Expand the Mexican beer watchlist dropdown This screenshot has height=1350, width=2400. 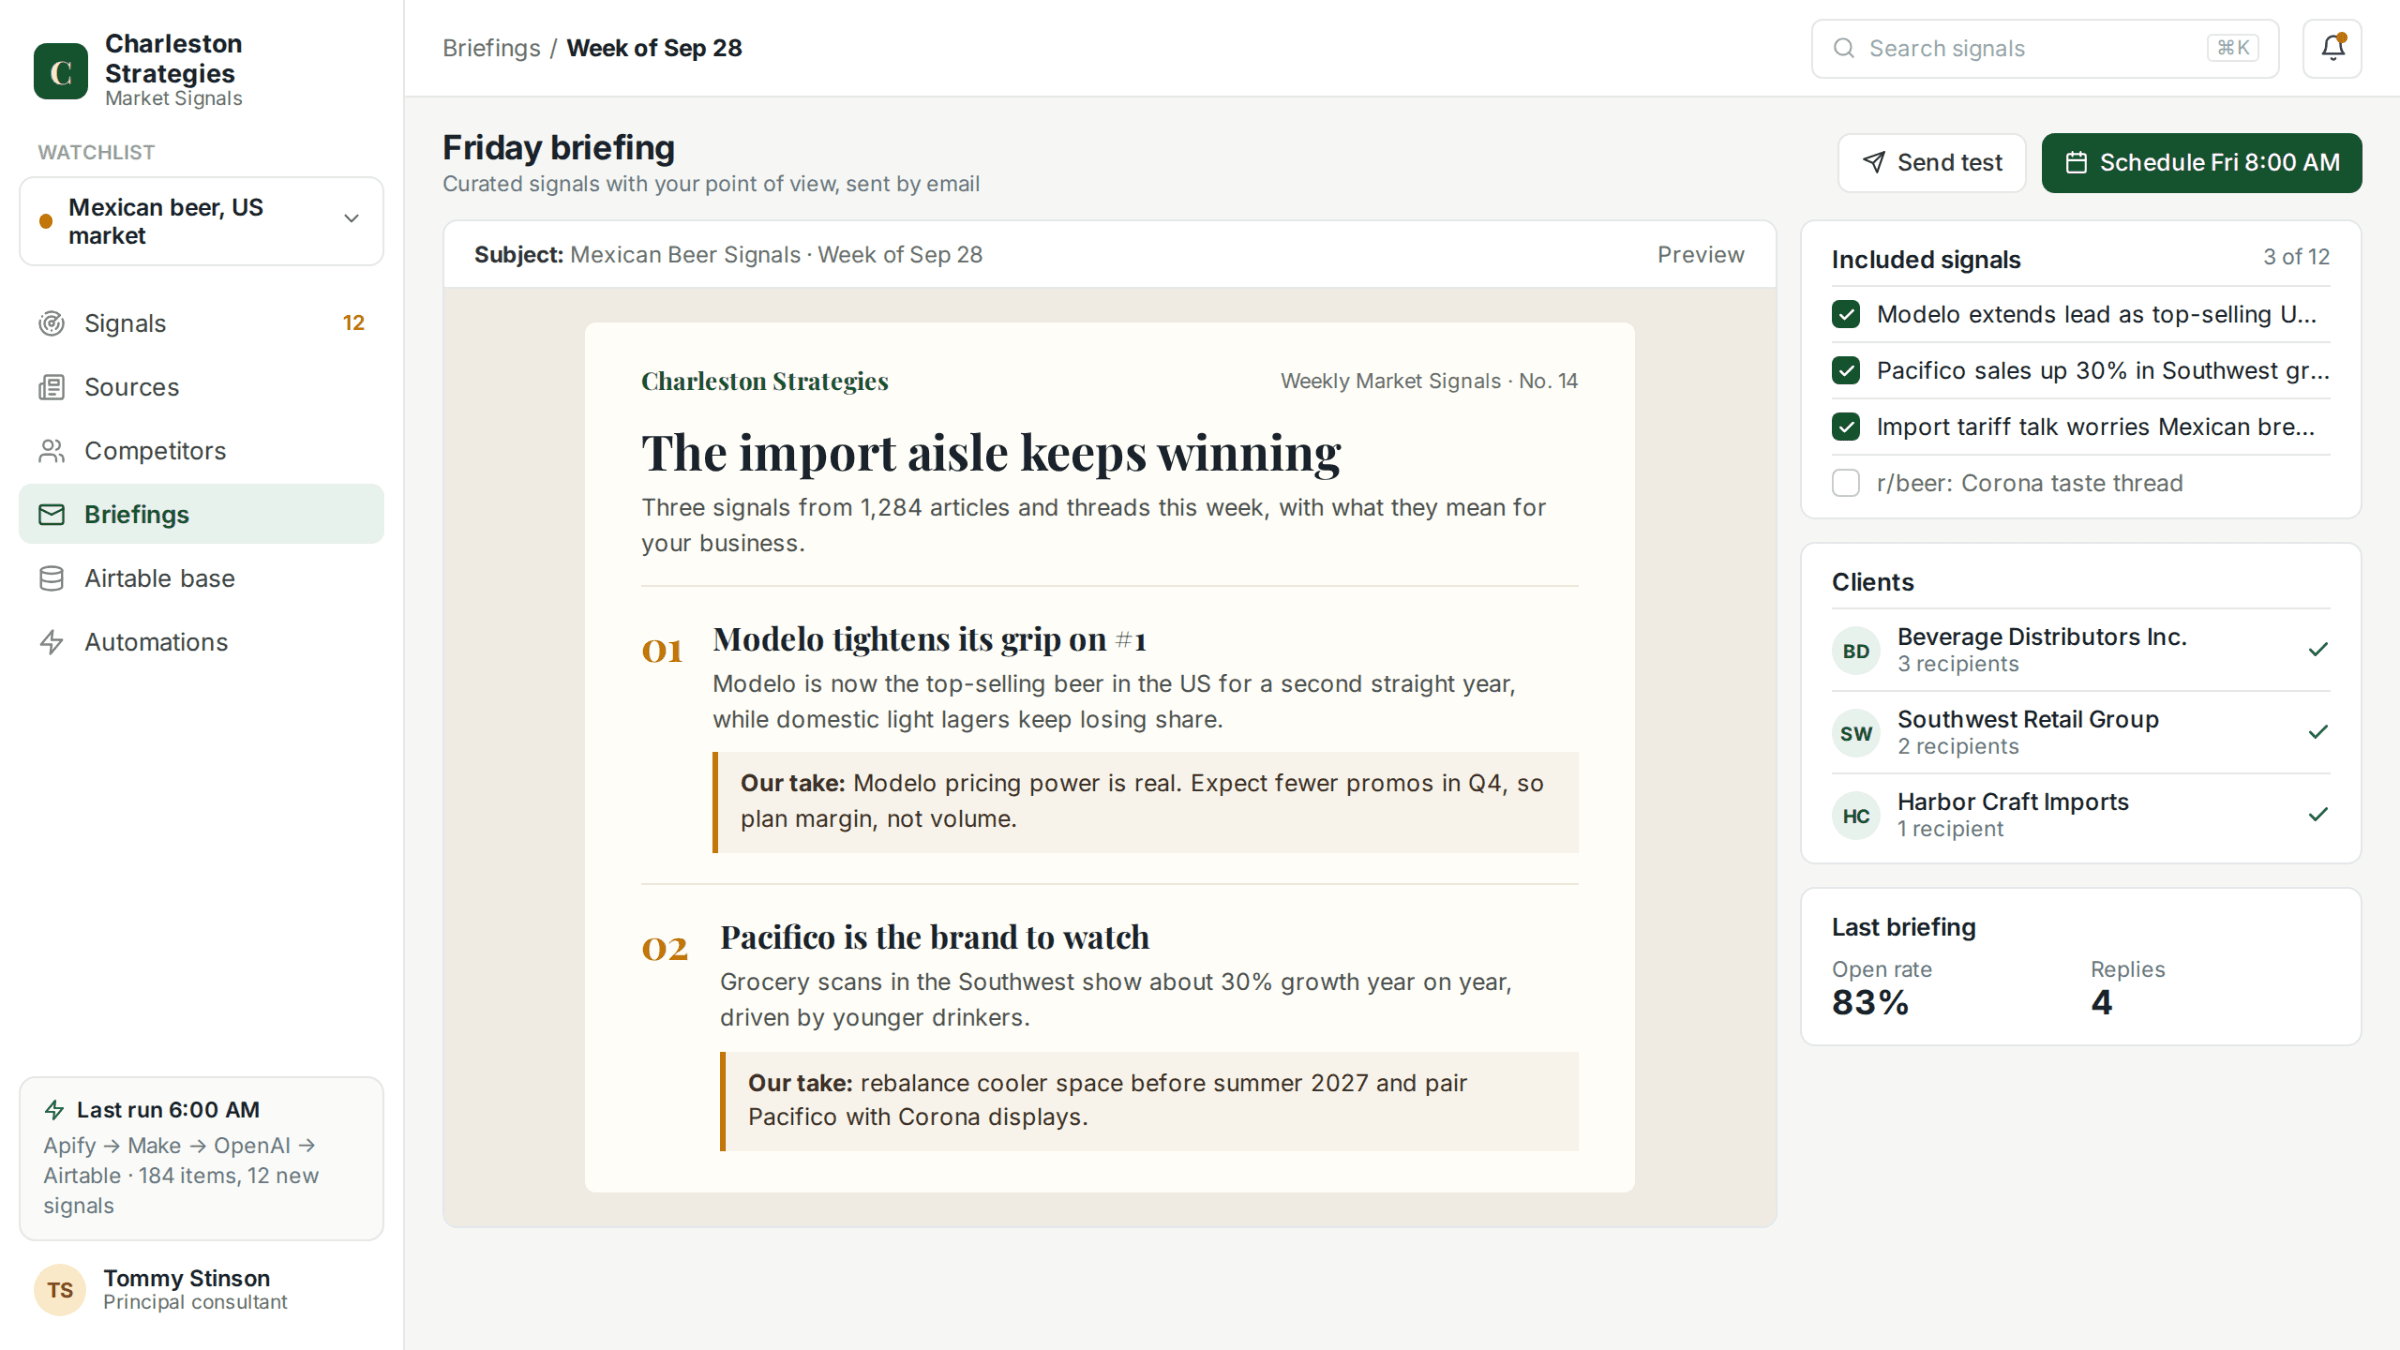(201, 221)
